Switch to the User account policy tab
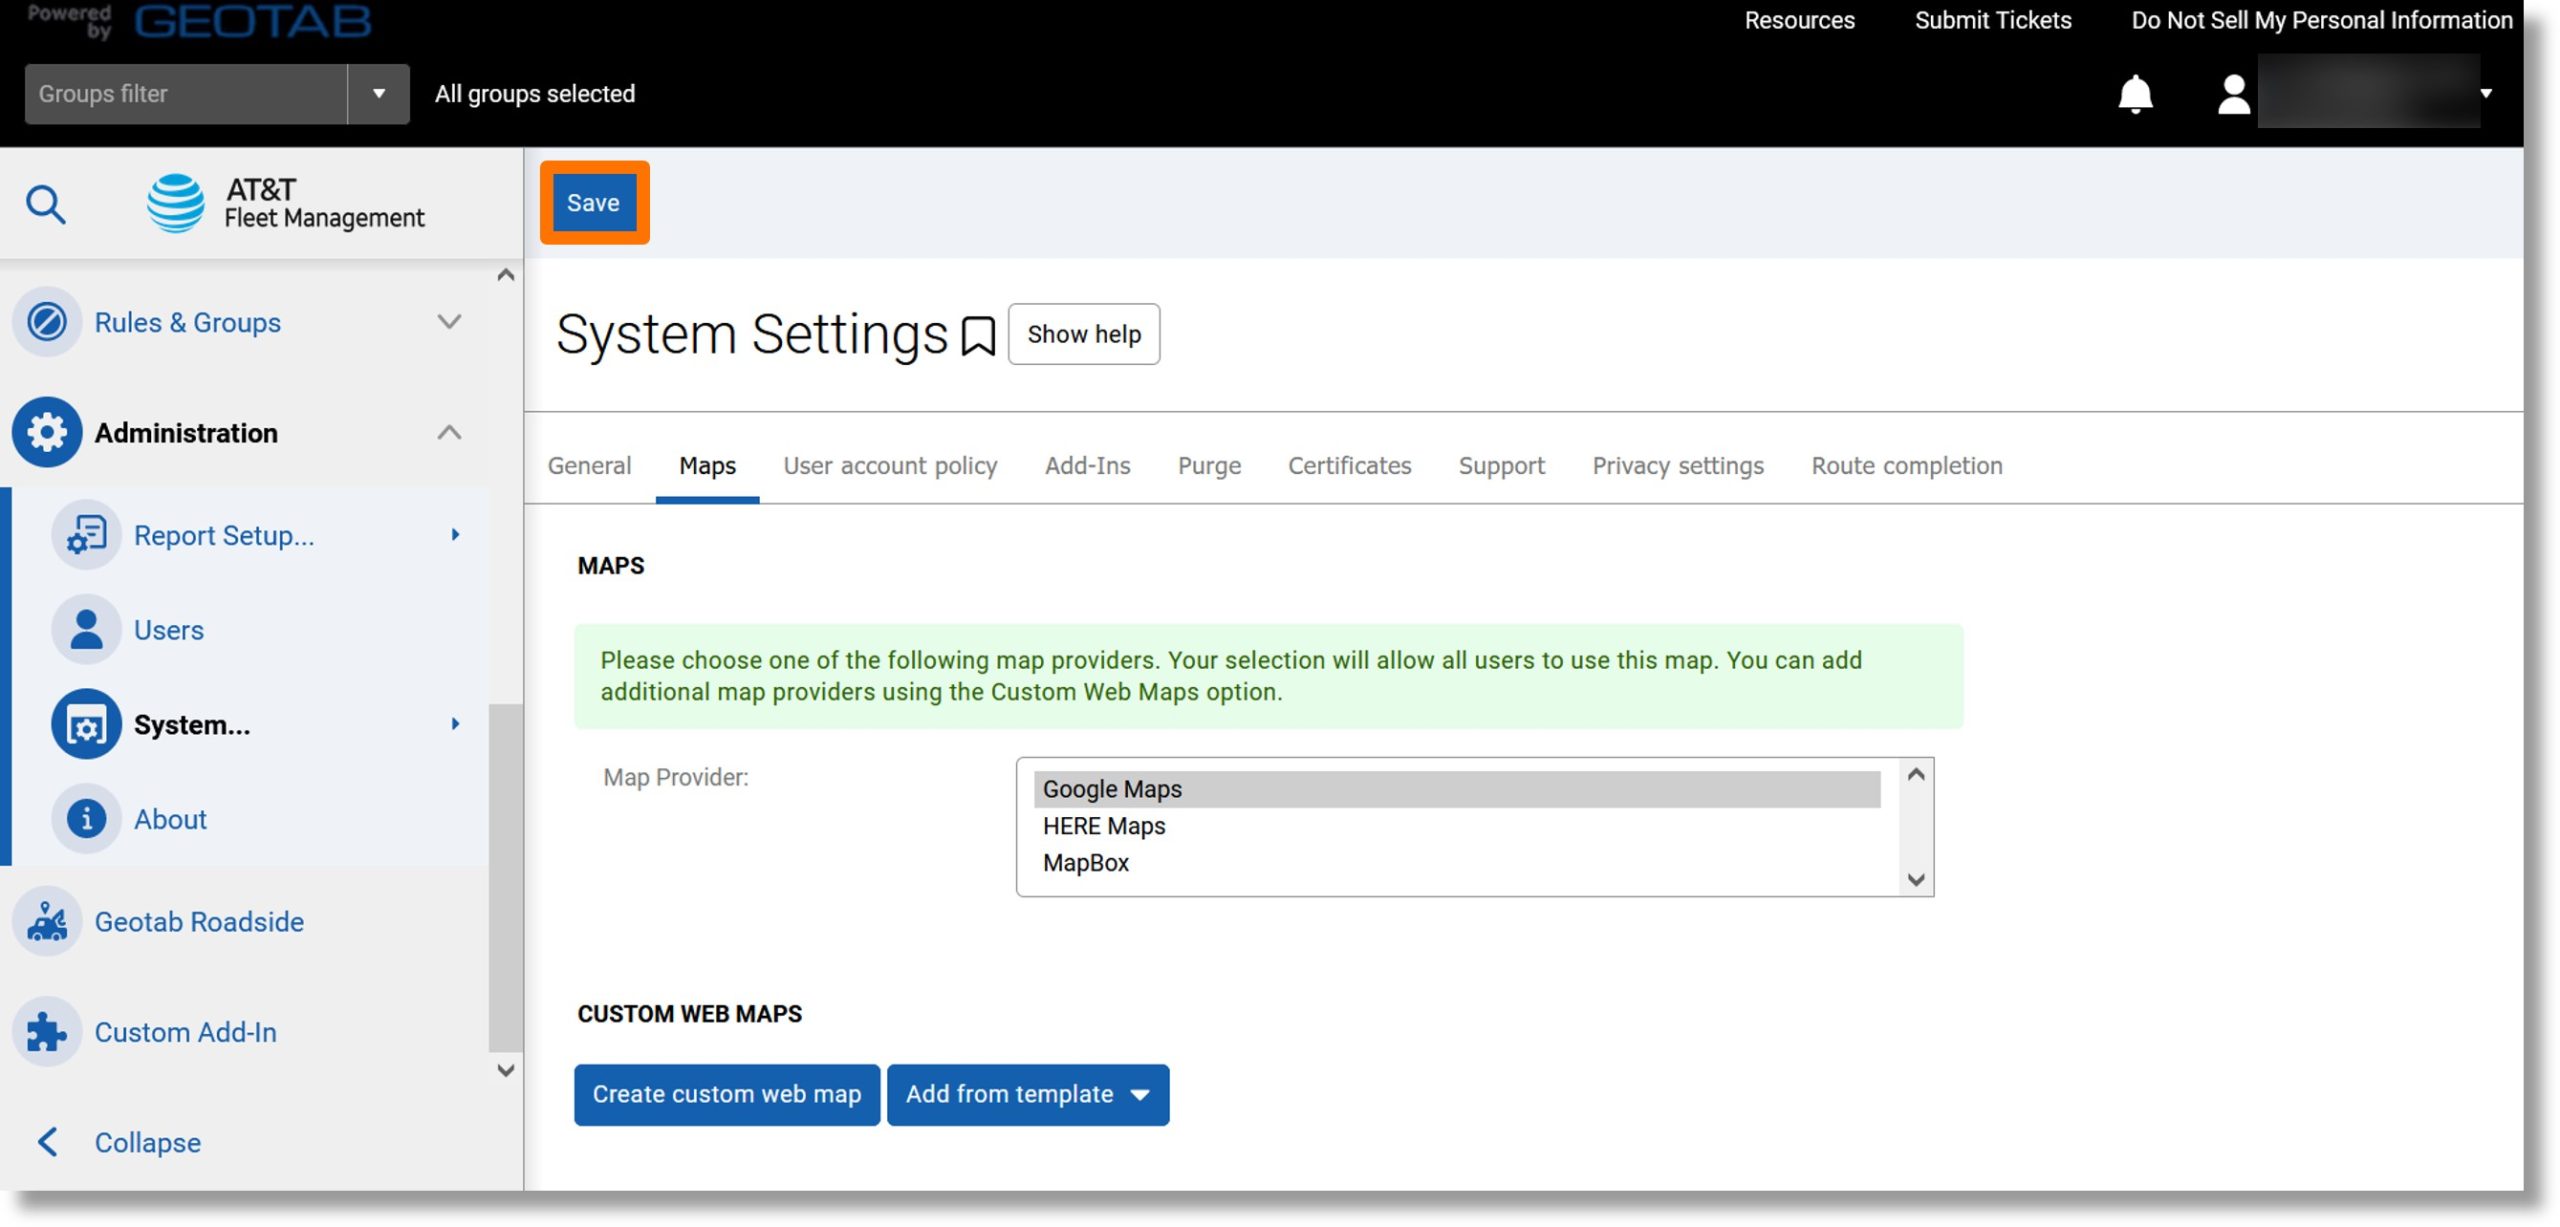This screenshot has width=2560, height=1227. [x=890, y=465]
